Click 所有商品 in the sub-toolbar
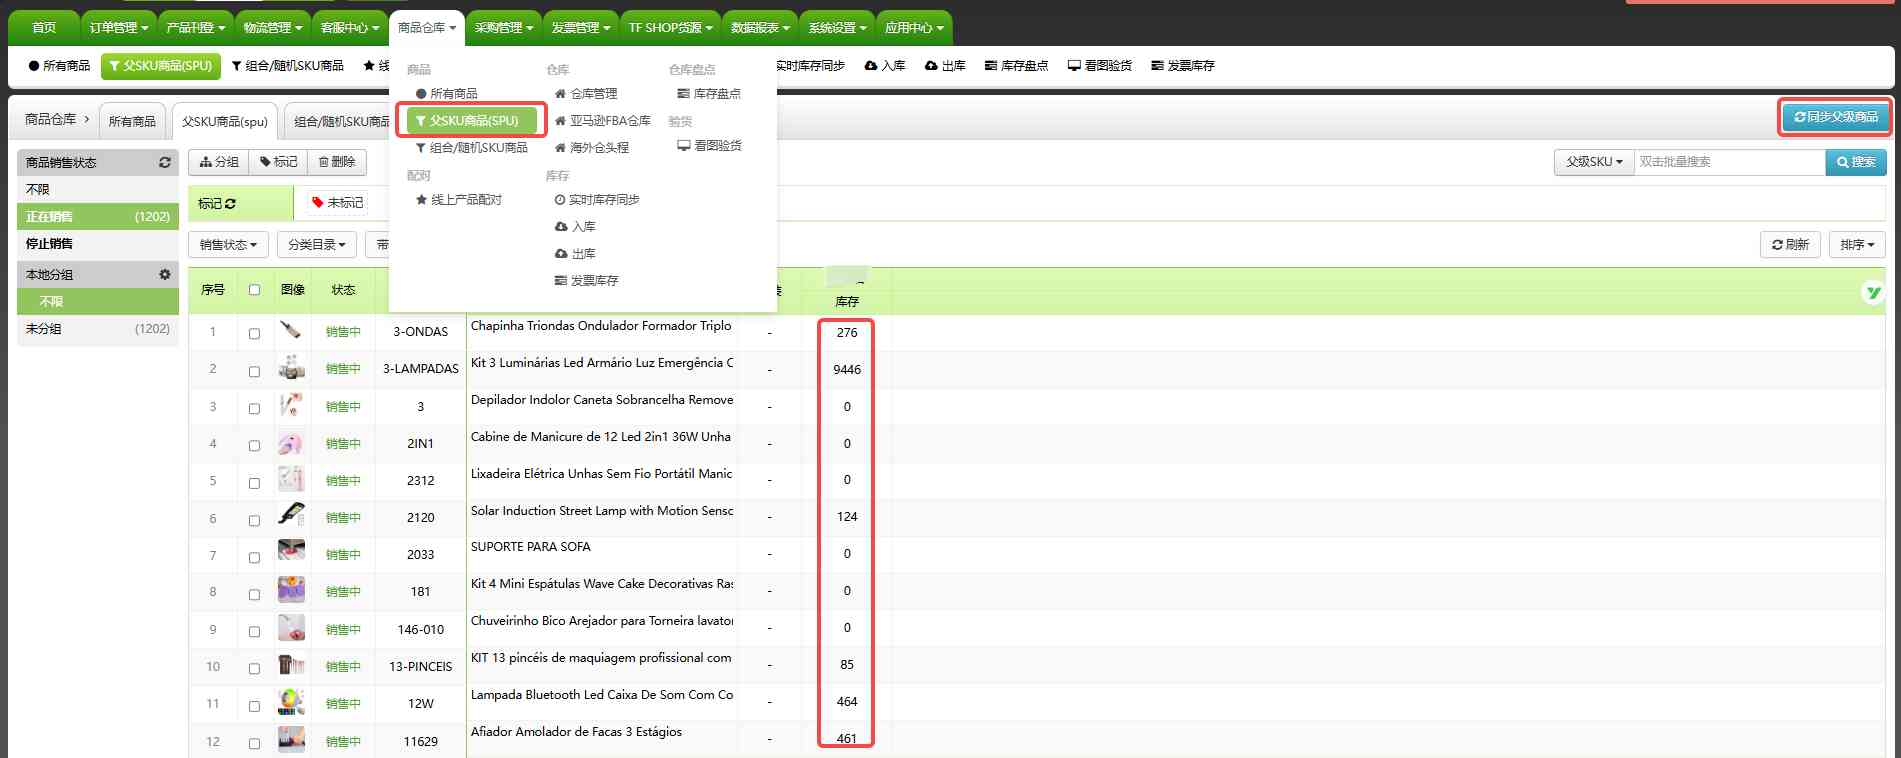1901x758 pixels. point(59,65)
